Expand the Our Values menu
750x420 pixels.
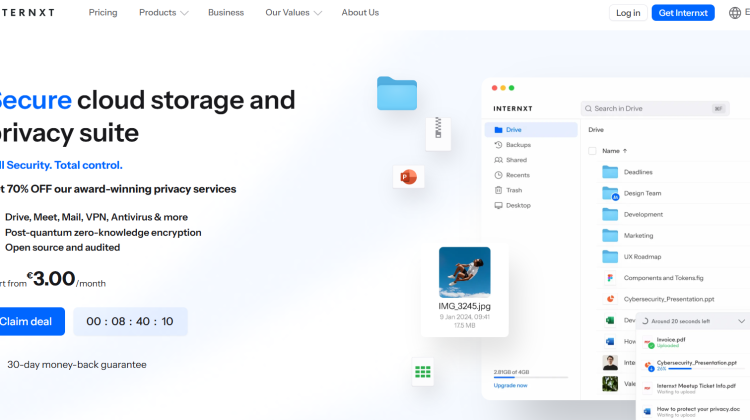pos(293,12)
